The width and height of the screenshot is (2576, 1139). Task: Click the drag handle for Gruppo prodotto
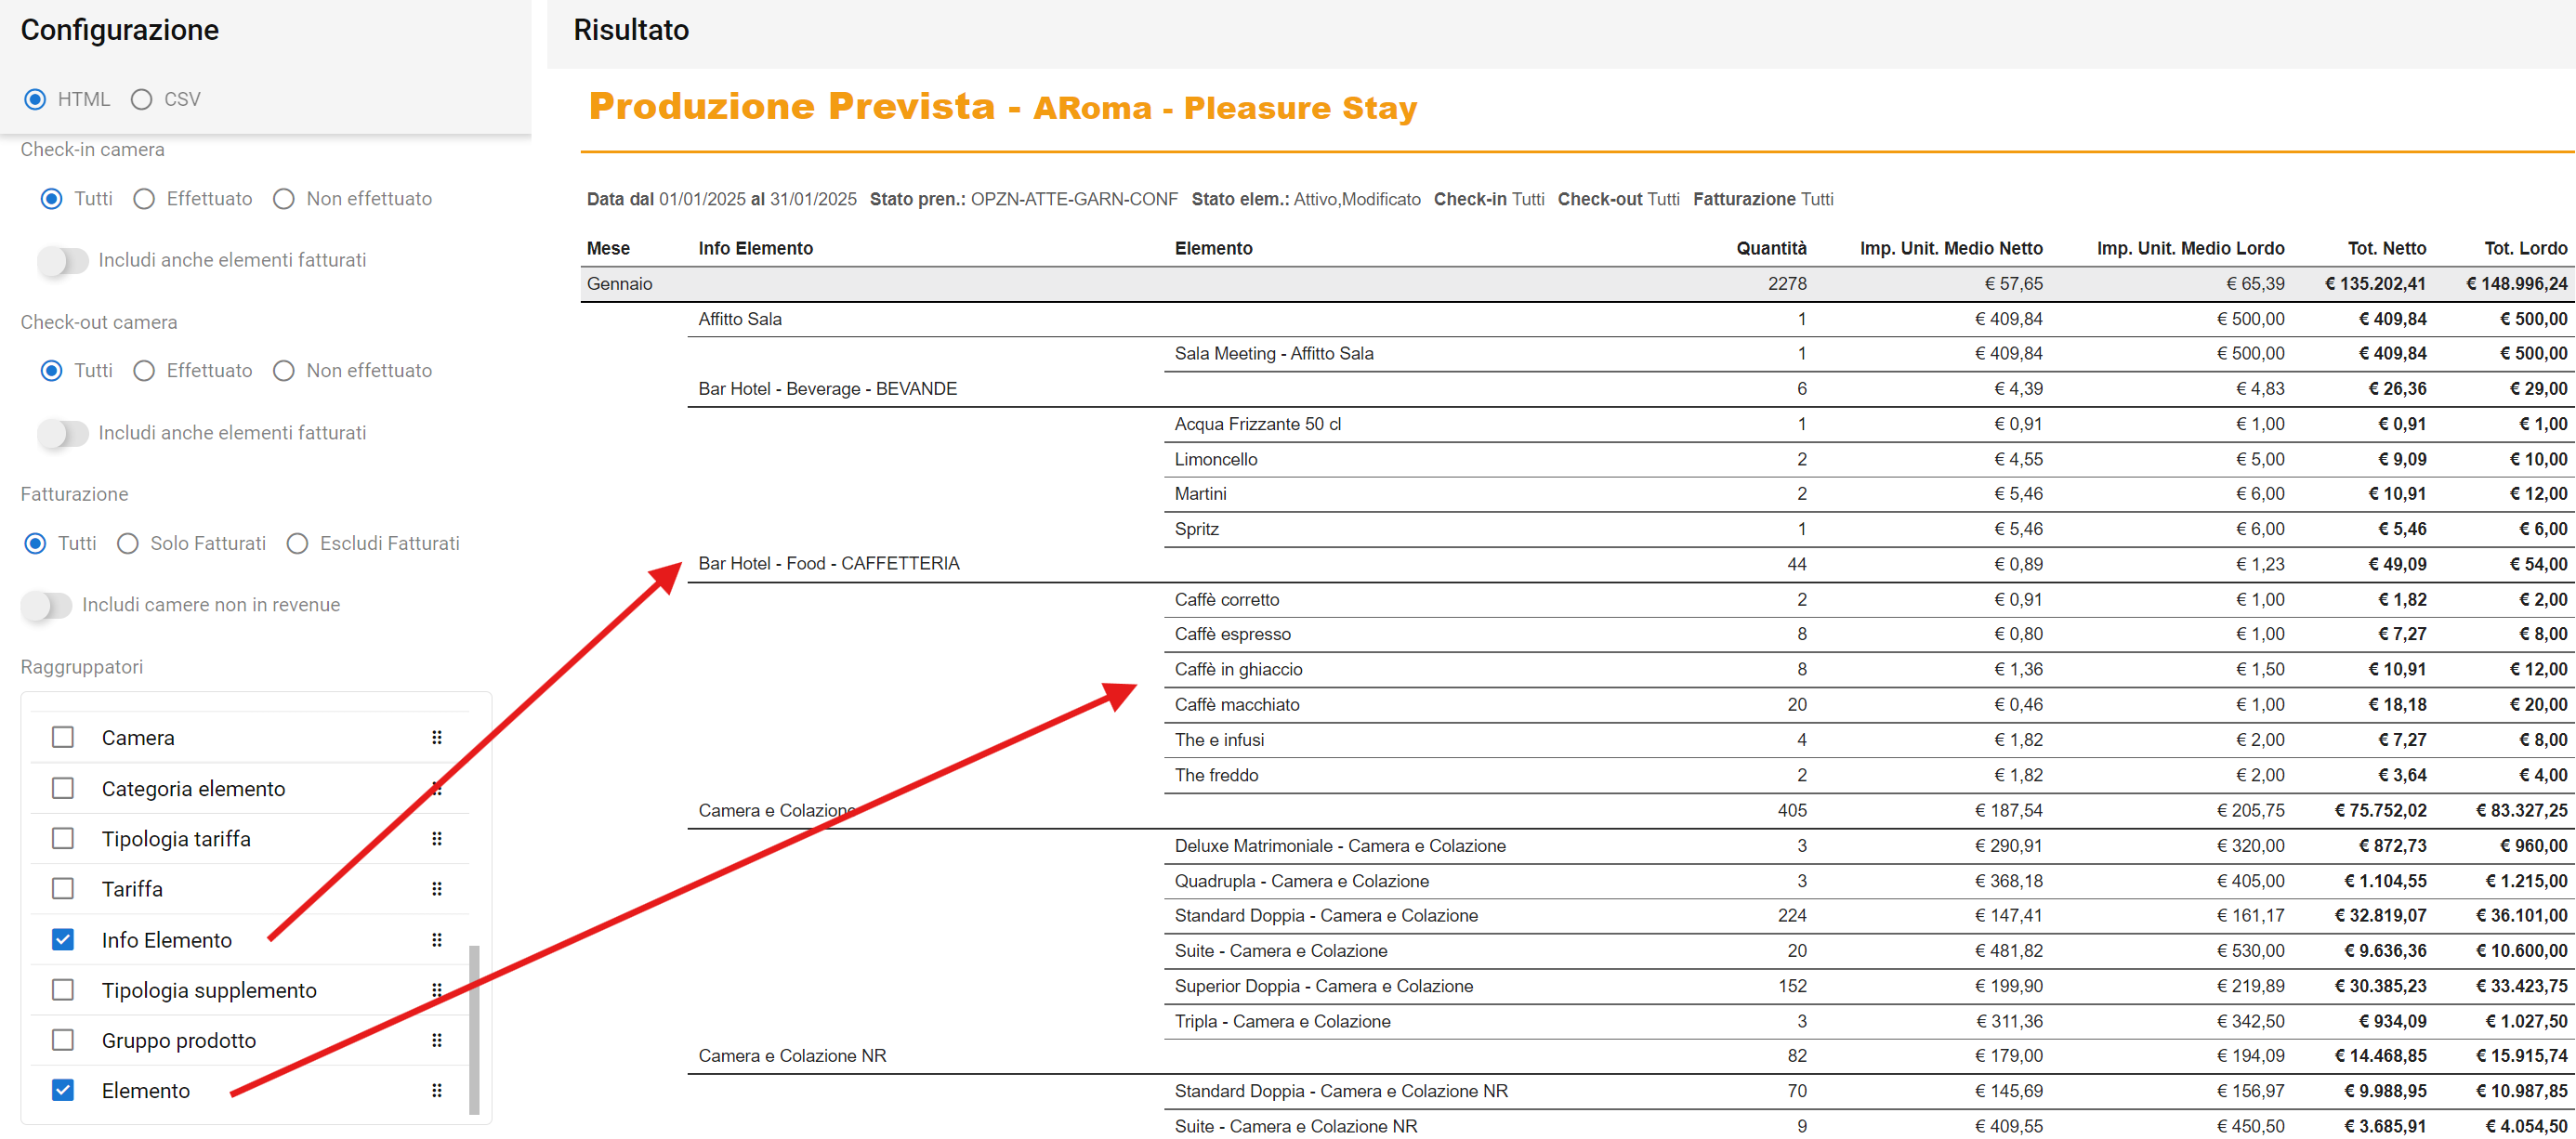(437, 1041)
